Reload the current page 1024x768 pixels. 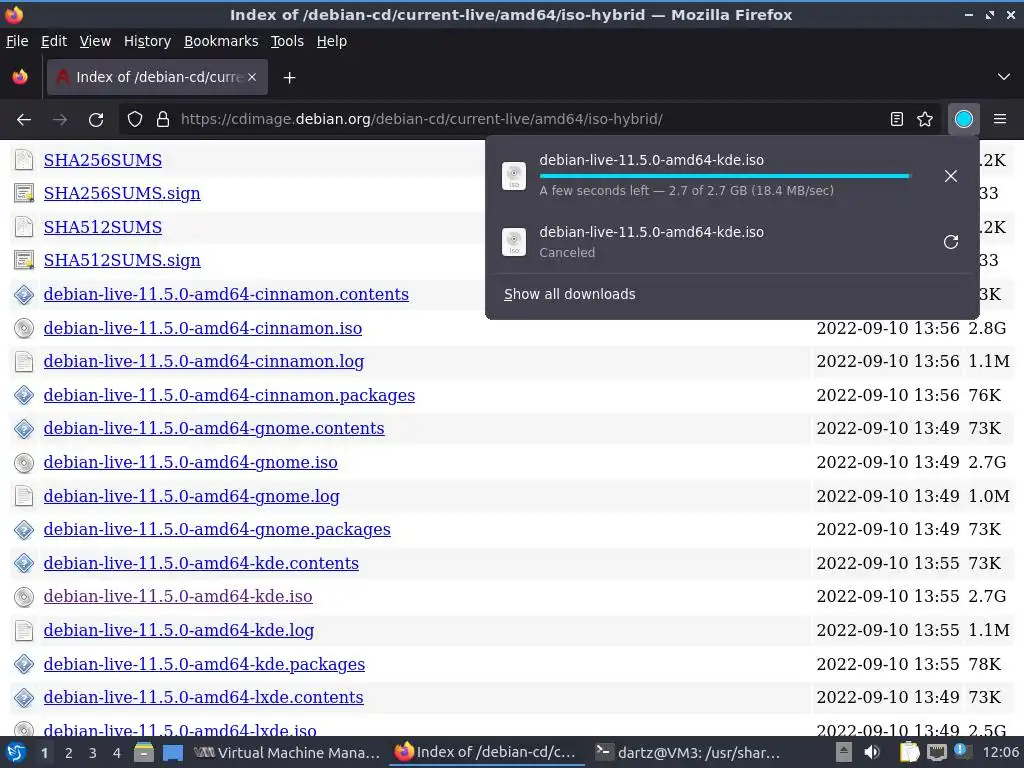[96, 120]
